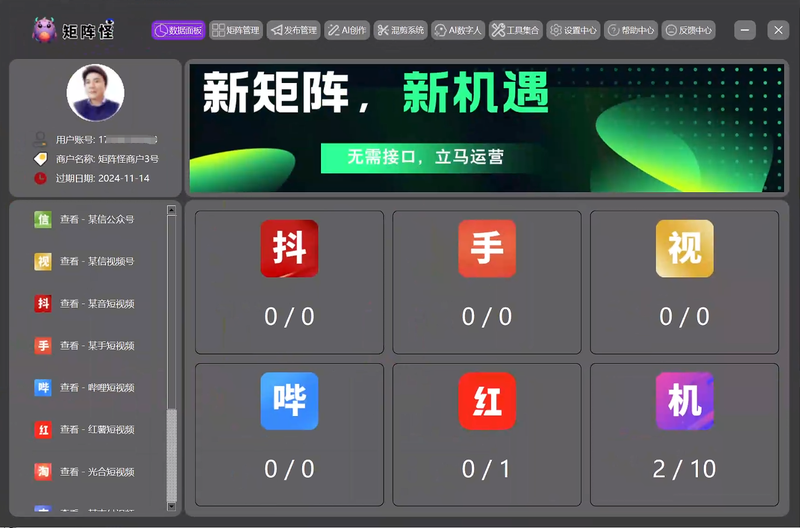
Task: Click the person icon beside 用户账号
Action: point(40,139)
